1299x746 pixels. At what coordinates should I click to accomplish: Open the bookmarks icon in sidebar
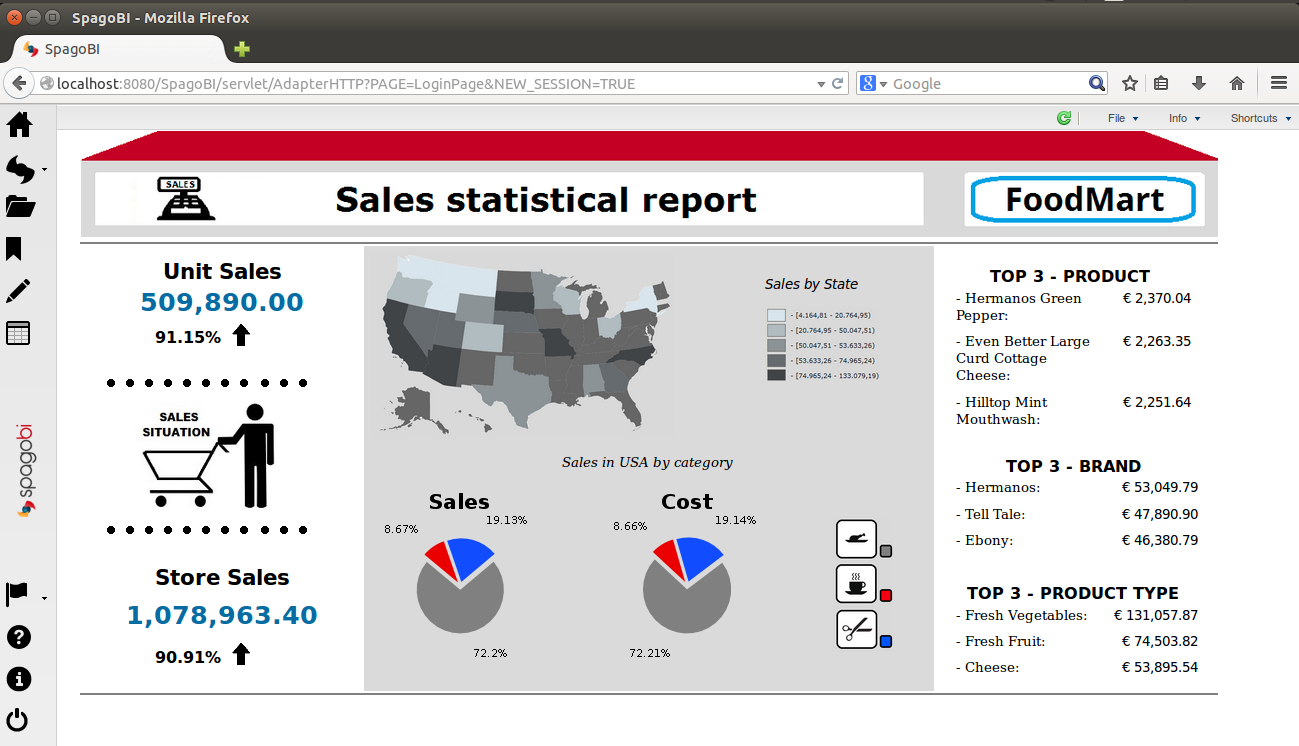point(15,249)
